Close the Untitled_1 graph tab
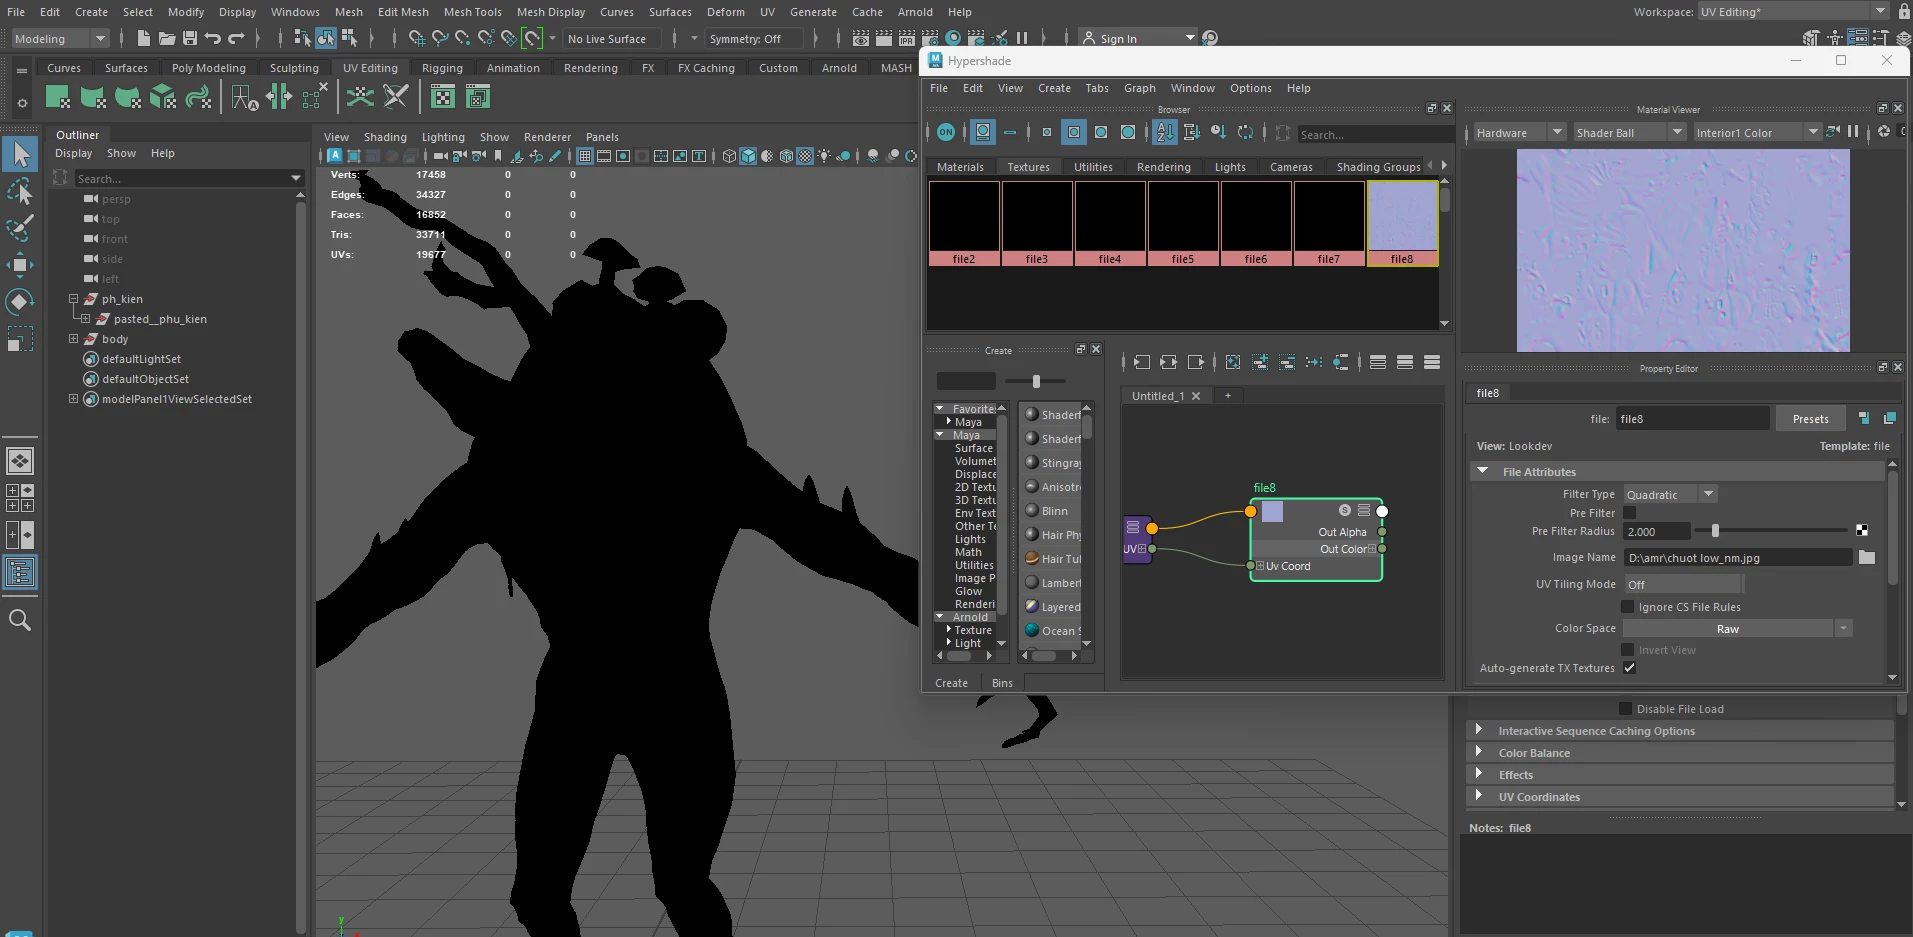The width and height of the screenshot is (1913, 937). click(x=1196, y=396)
